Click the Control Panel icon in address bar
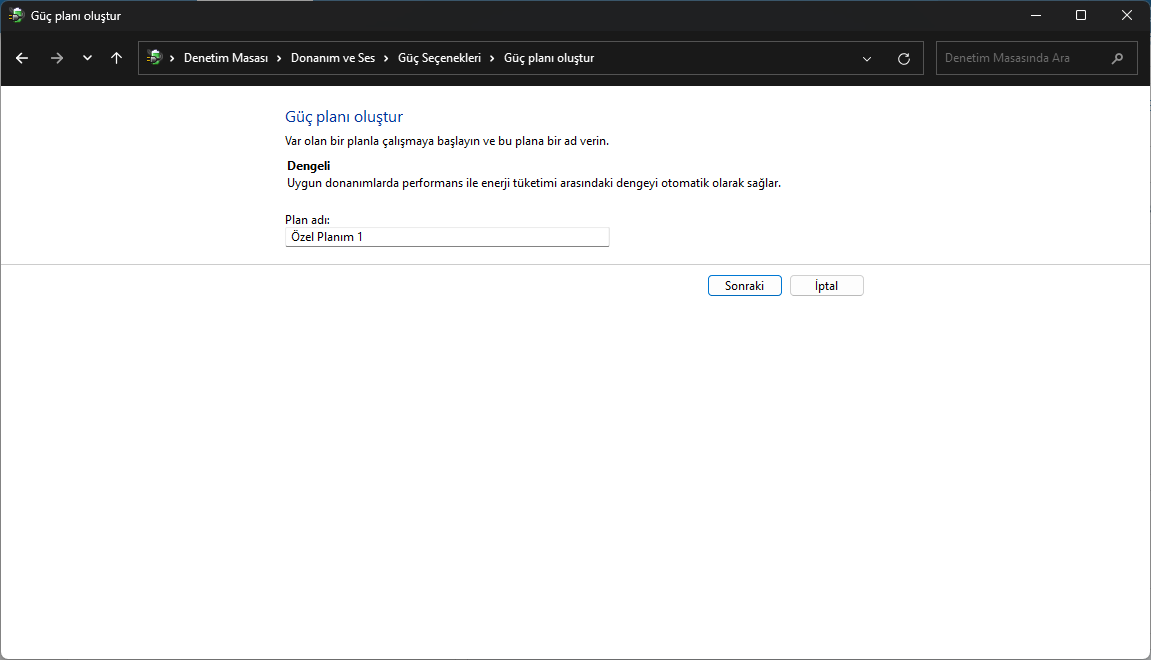The width and height of the screenshot is (1151, 660). tap(154, 57)
